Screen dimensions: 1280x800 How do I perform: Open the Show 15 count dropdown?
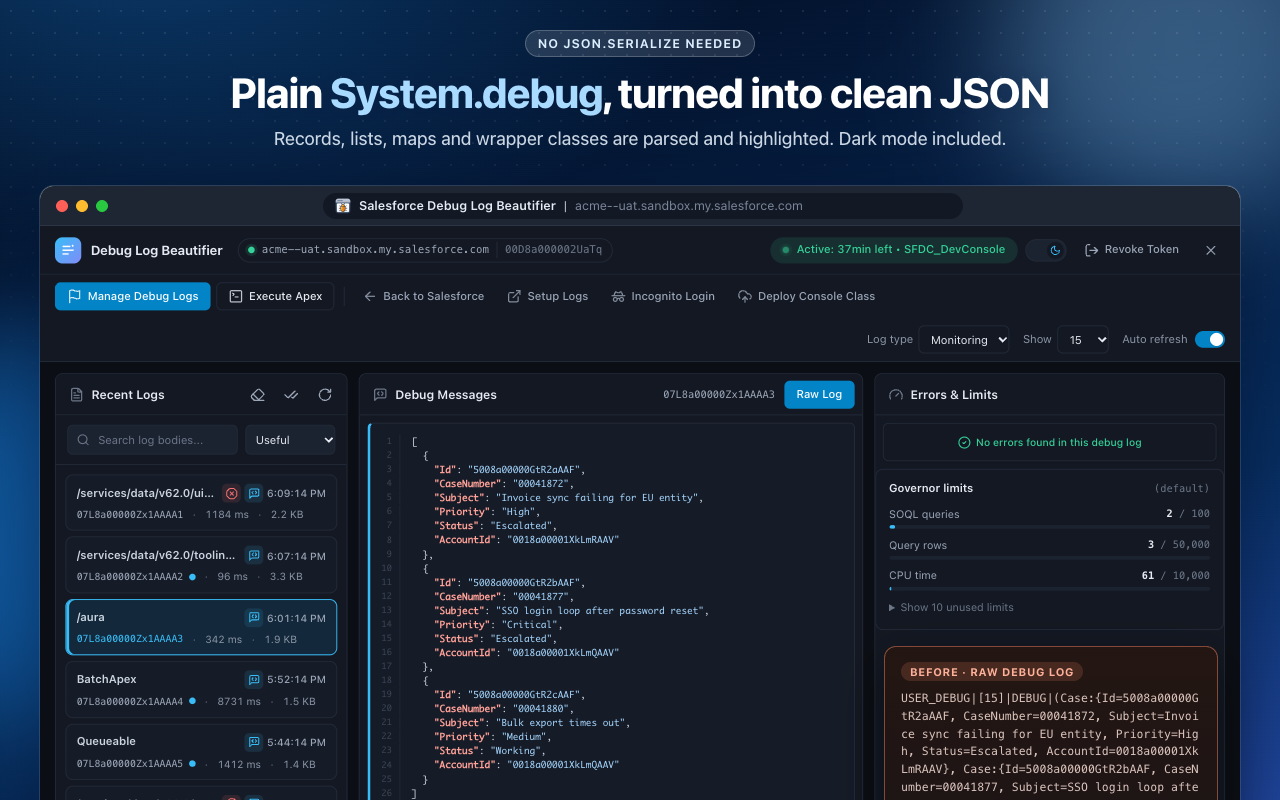pyautogui.click(x=1083, y=340)
